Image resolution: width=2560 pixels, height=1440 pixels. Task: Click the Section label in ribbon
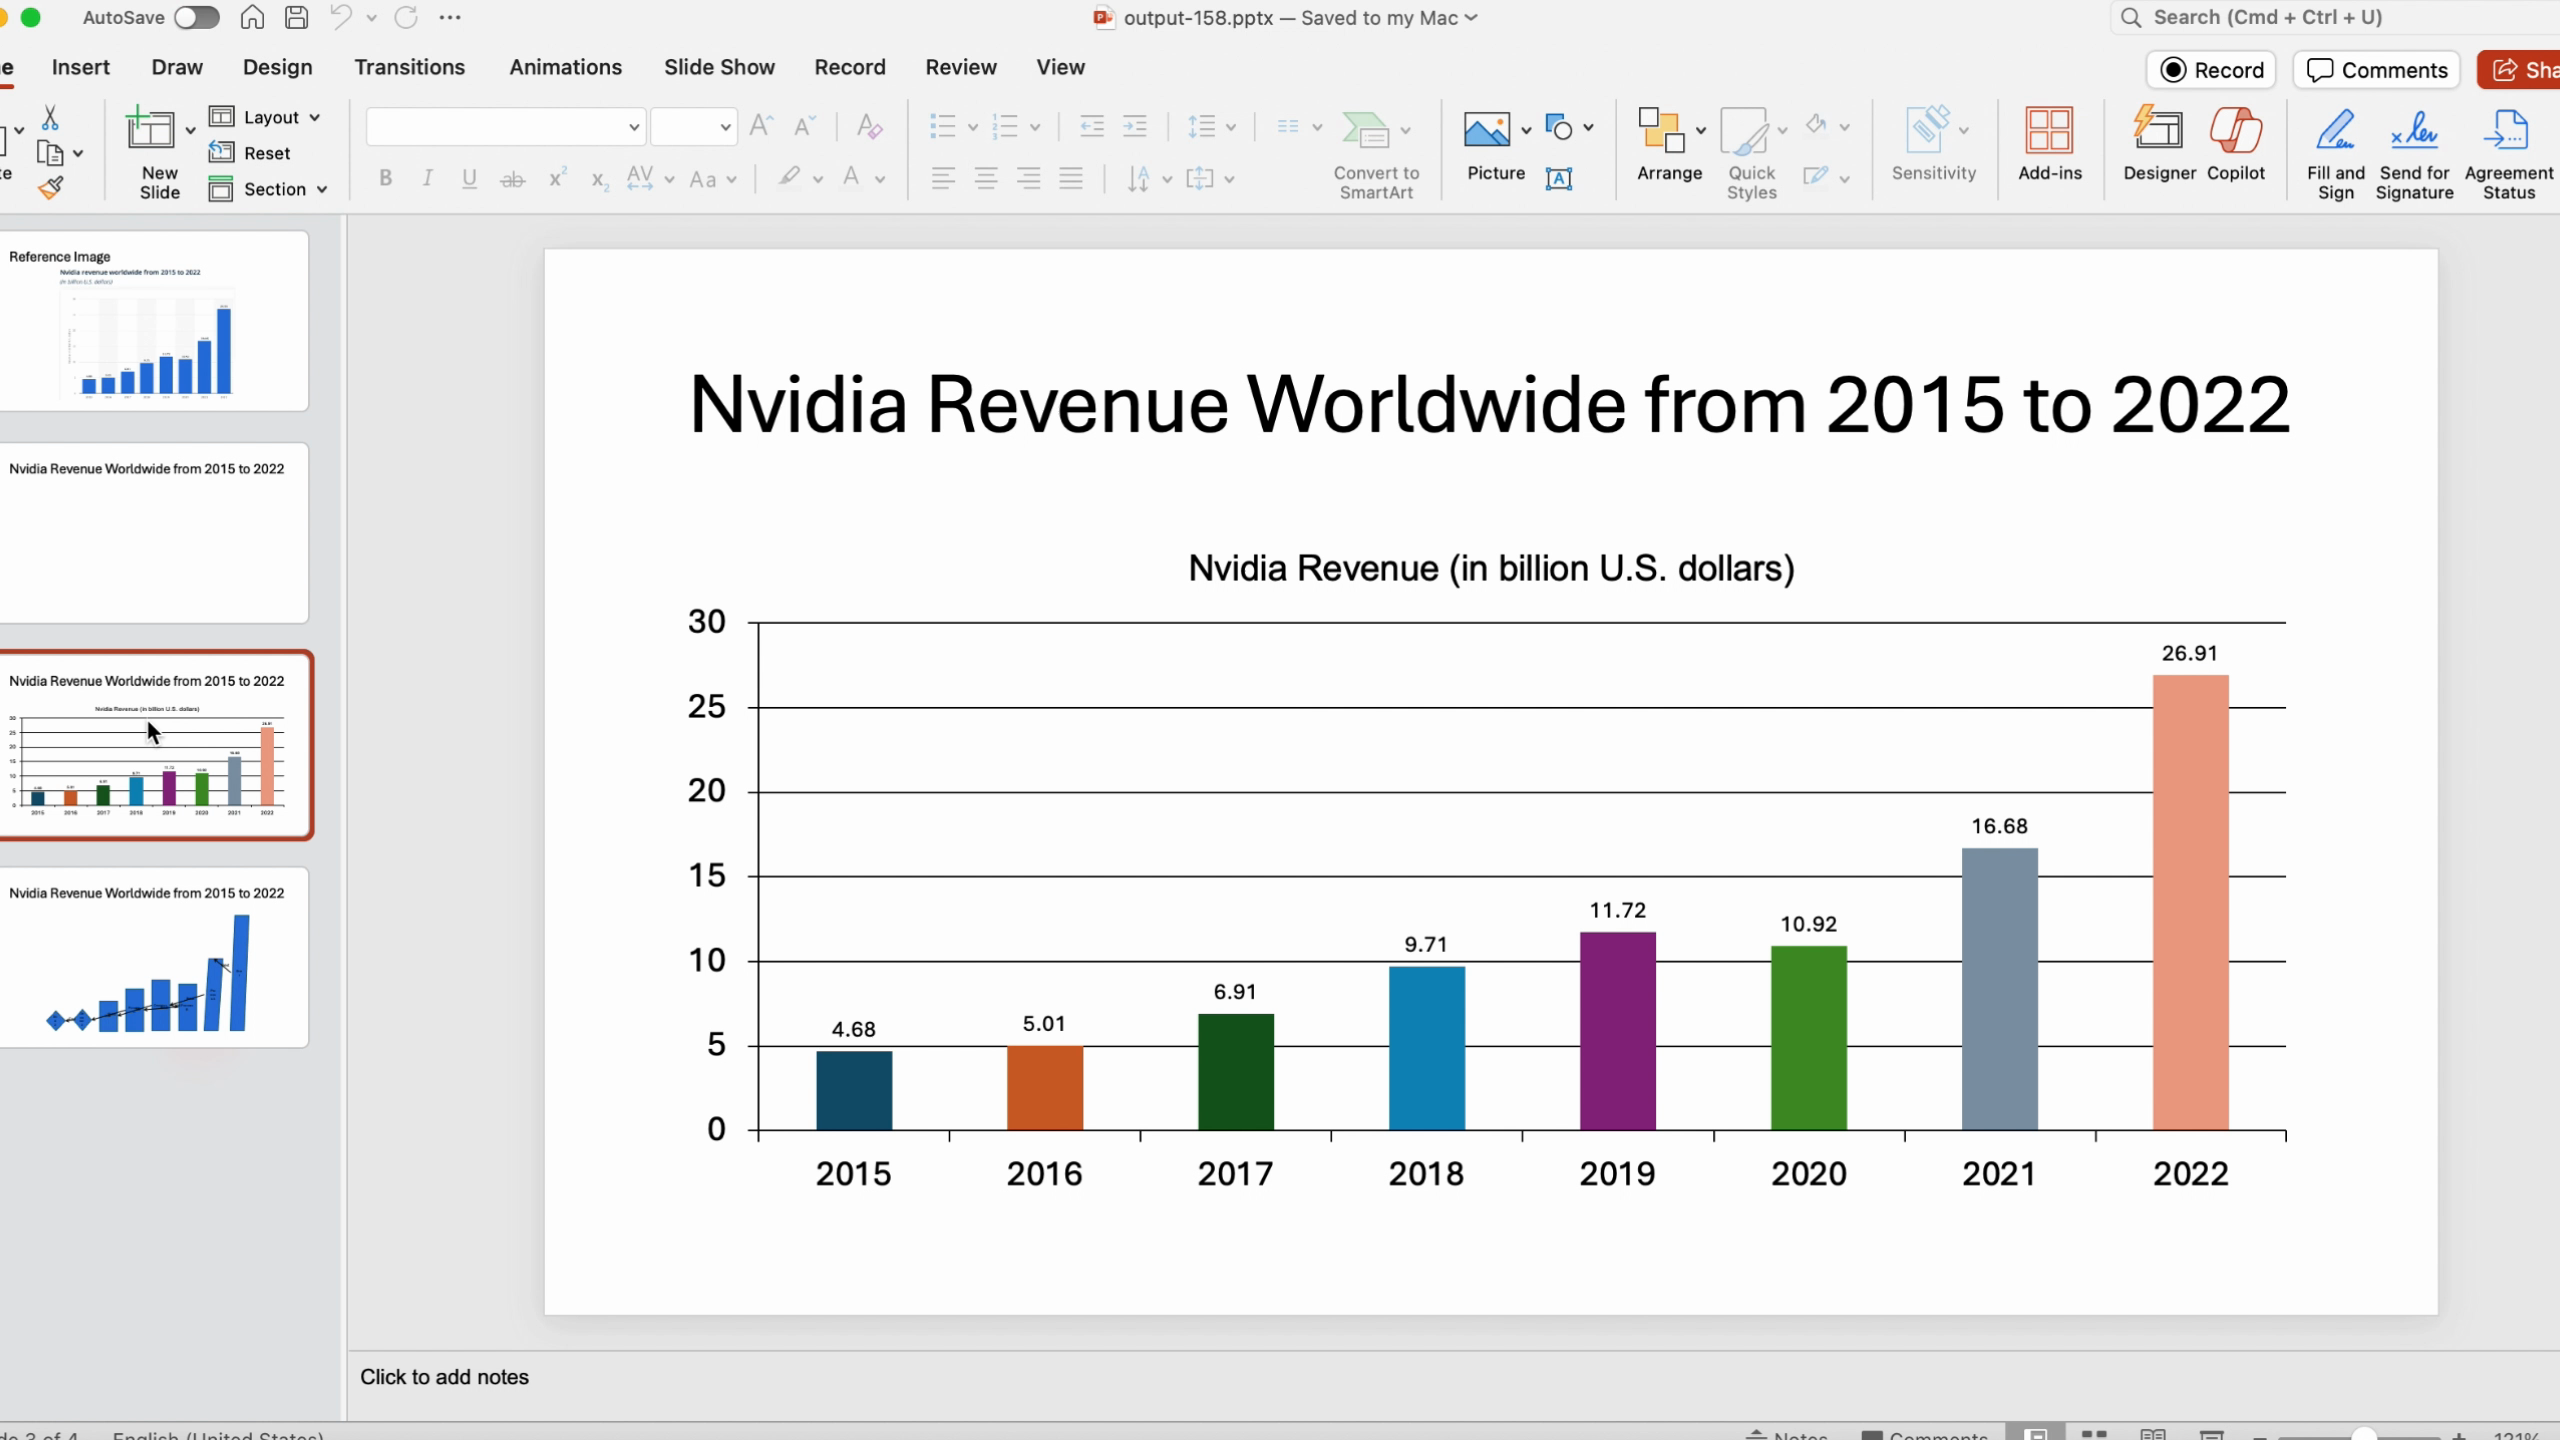click(273, 190)
